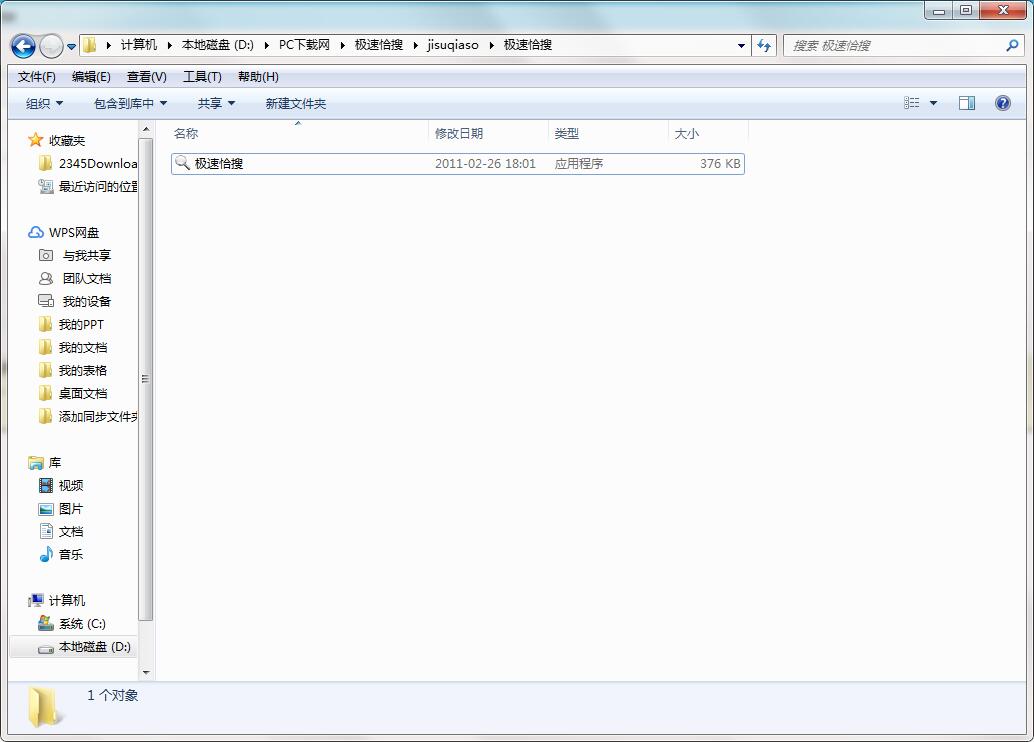Click sidebar scrollbar down arrow
1034x742 pixels.
tap(146, 673)
